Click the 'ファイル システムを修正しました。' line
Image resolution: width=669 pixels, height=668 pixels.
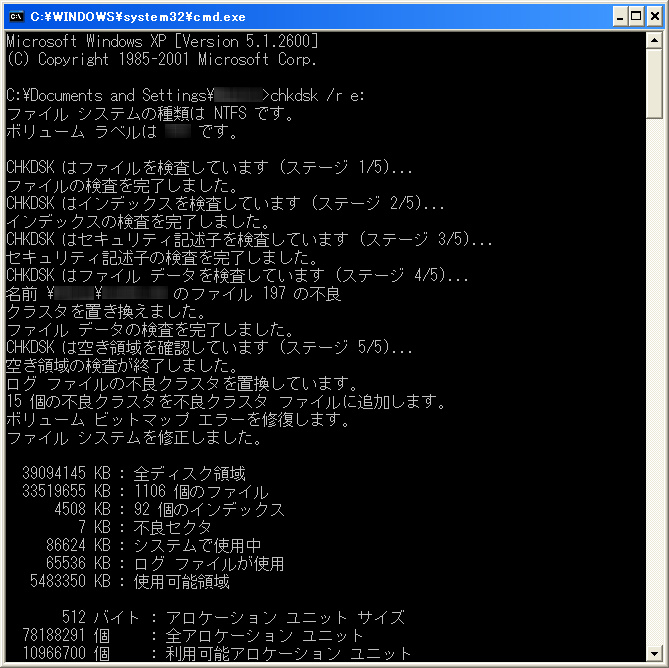click(134, 438)
